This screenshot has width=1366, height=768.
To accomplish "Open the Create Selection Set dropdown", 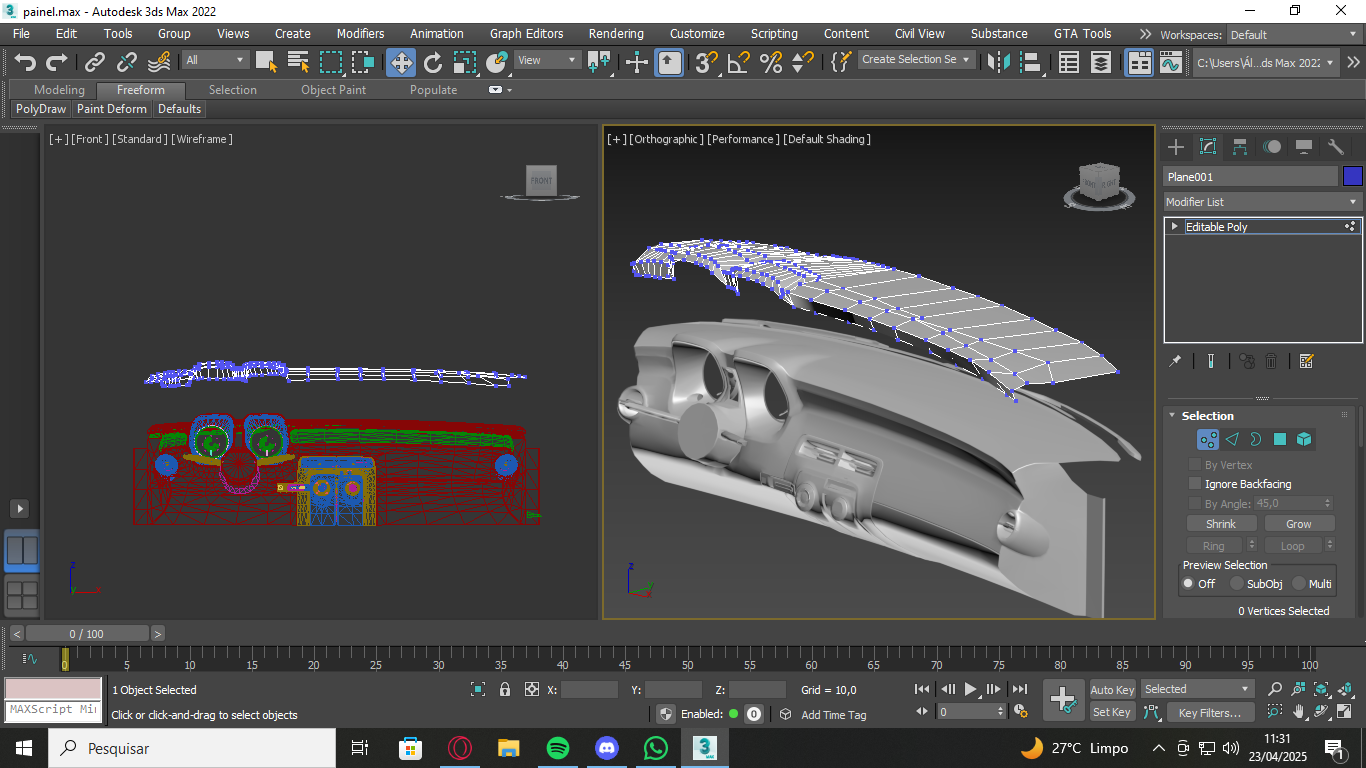I will pos(916,60).
